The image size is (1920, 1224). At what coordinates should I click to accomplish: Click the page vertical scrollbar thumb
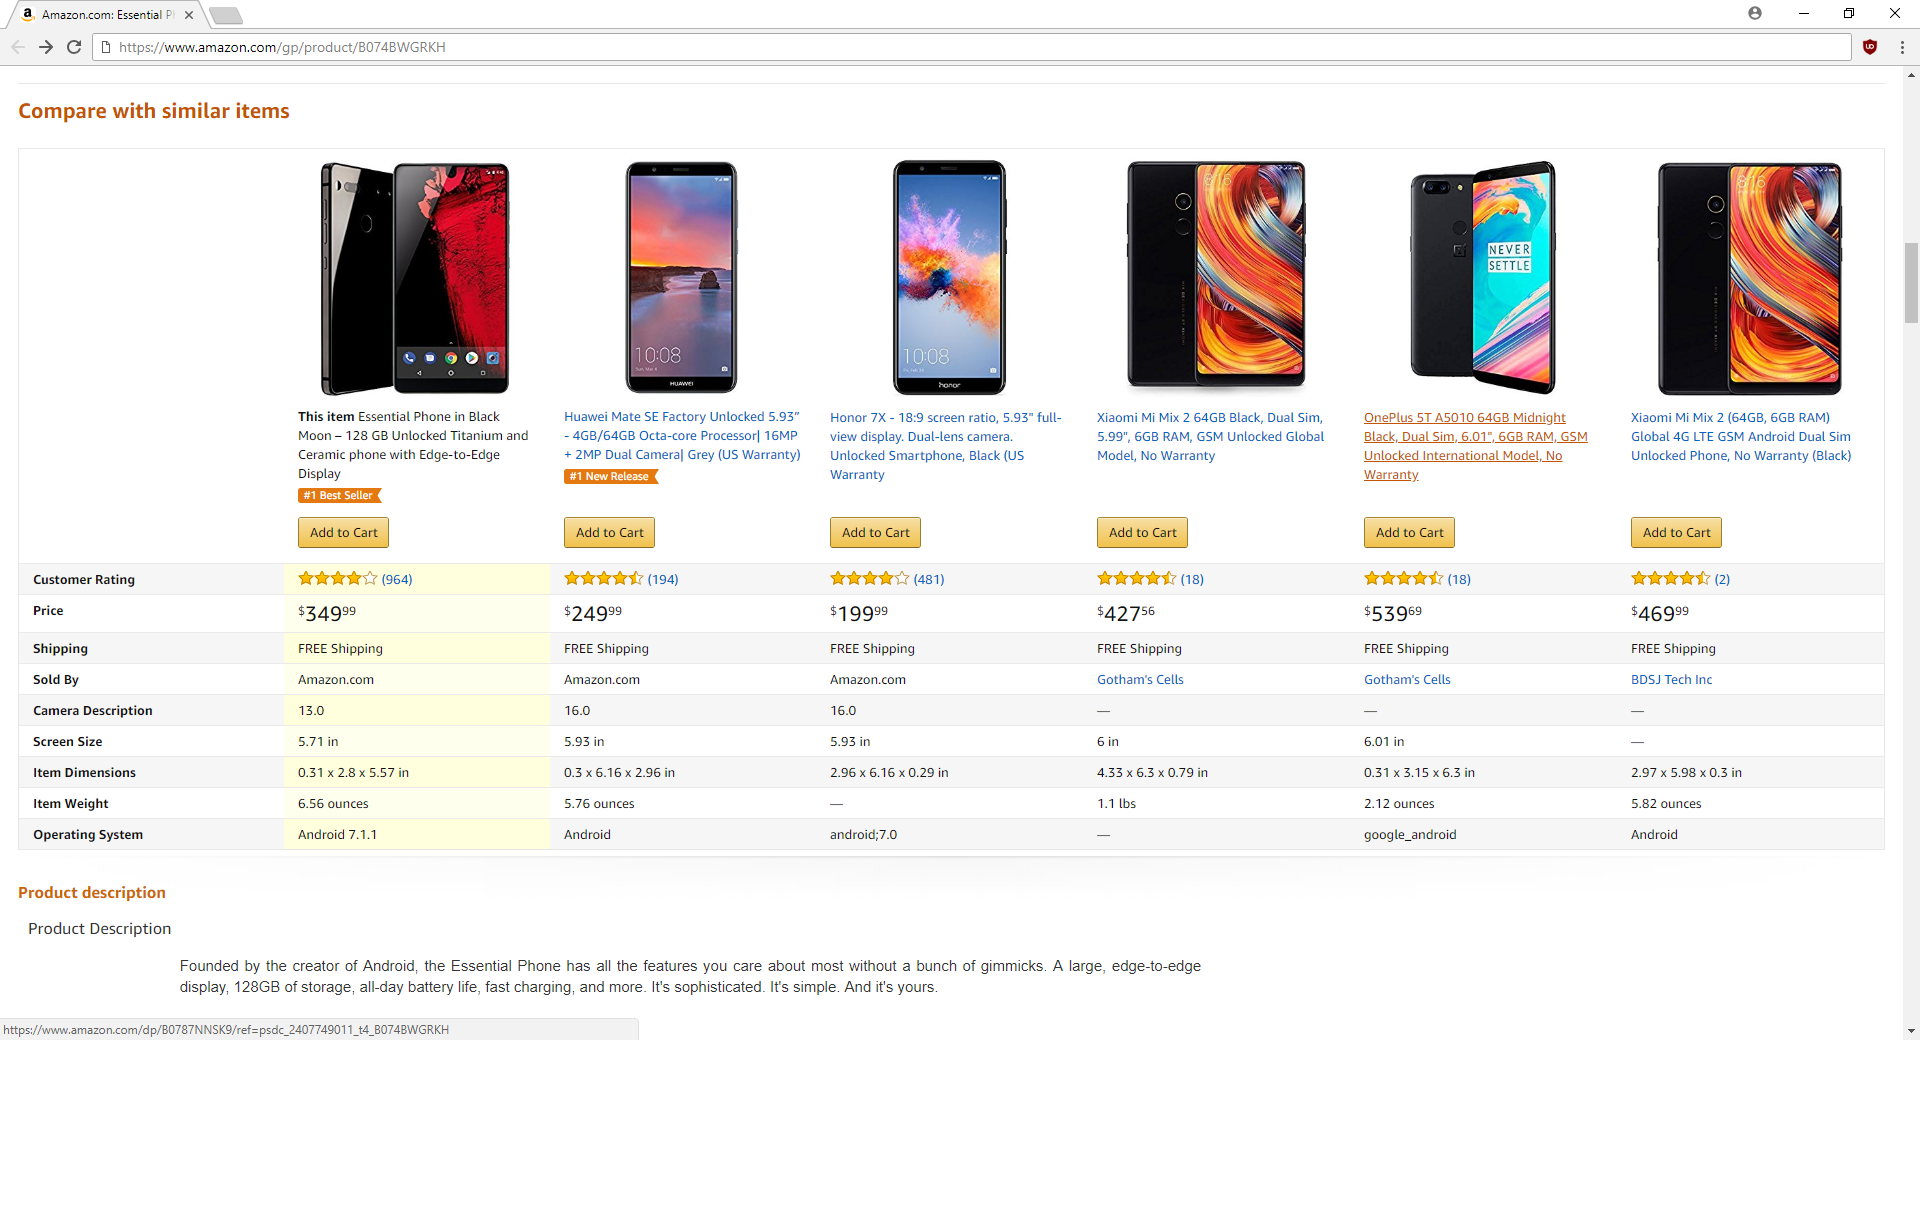click(1911, 282)
